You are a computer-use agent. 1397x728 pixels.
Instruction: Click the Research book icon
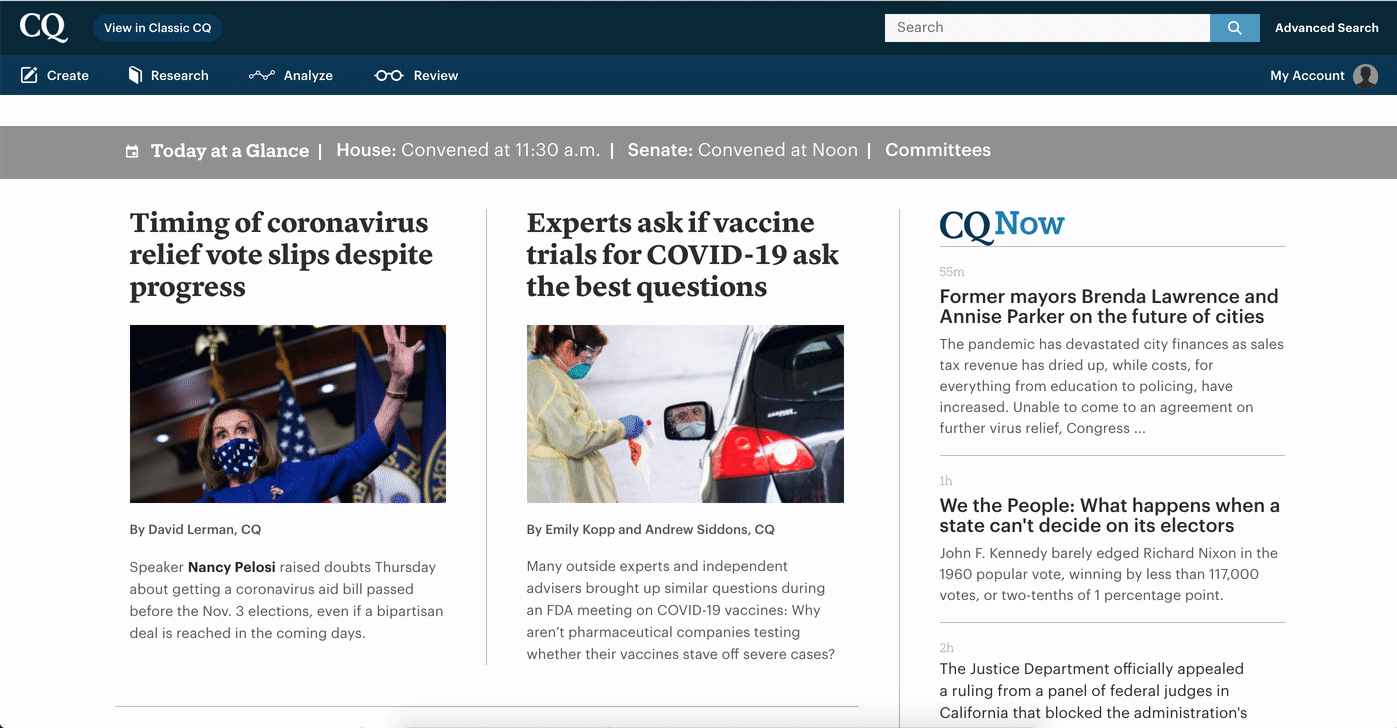click(x=136, y=75)
